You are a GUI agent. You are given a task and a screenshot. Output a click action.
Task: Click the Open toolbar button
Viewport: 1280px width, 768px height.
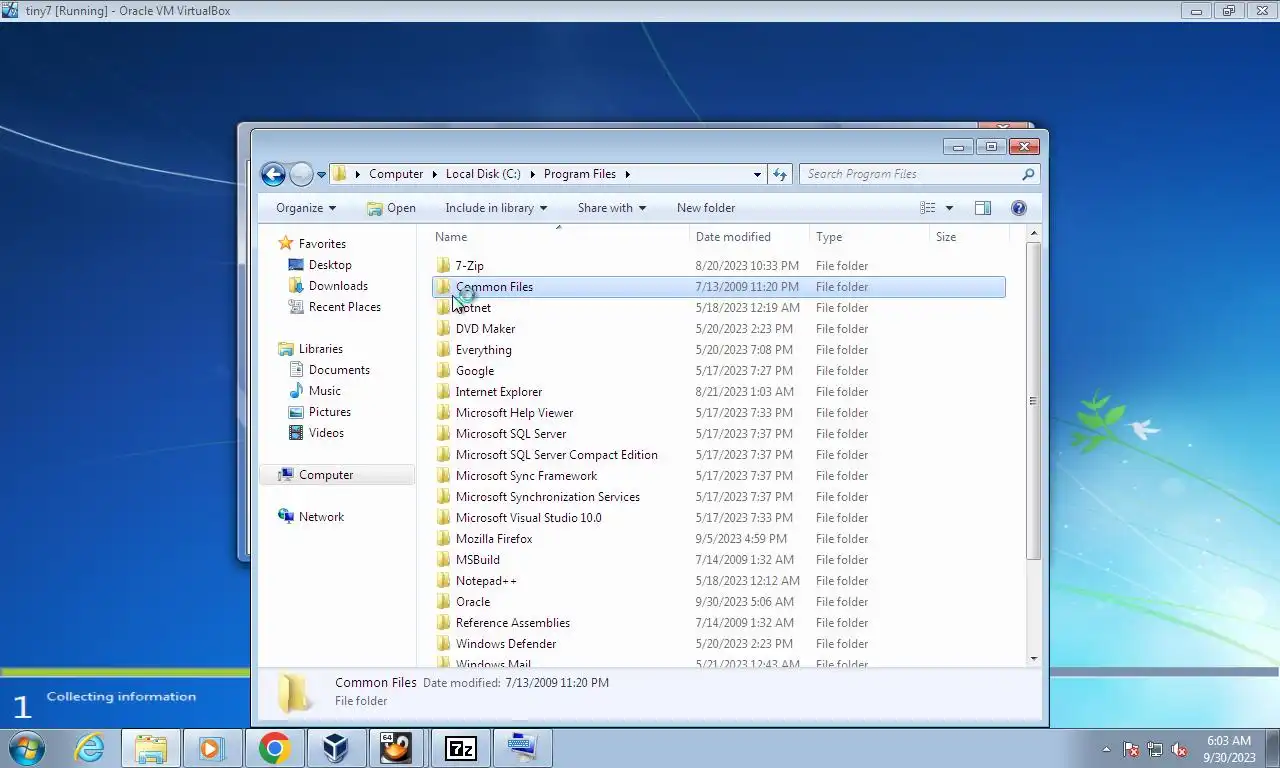391,208
